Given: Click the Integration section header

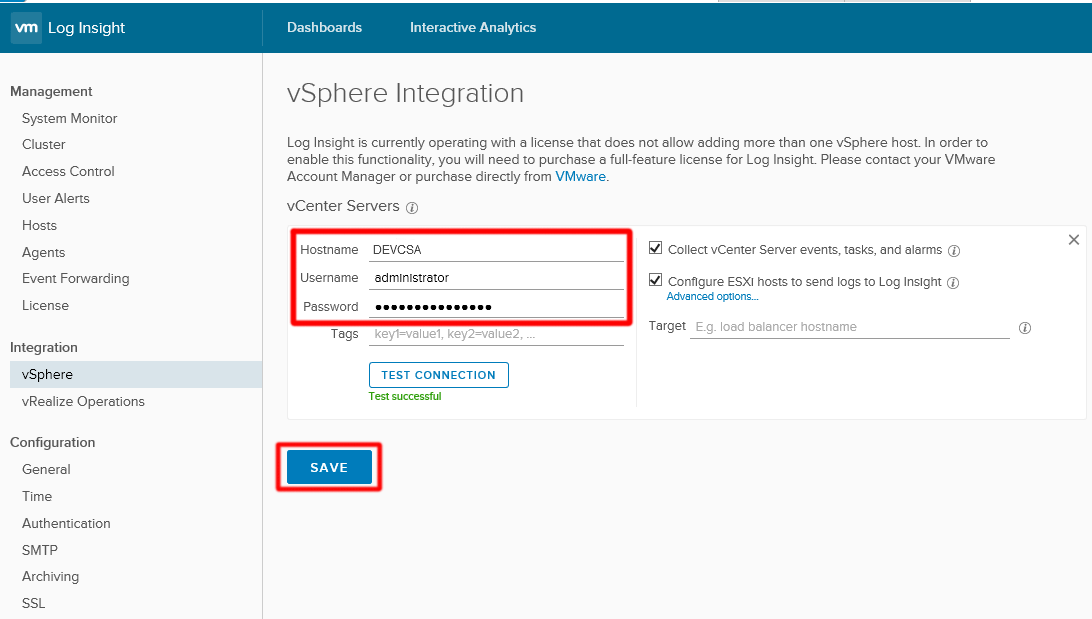Looking at the screenshot, I should (44, 347).
